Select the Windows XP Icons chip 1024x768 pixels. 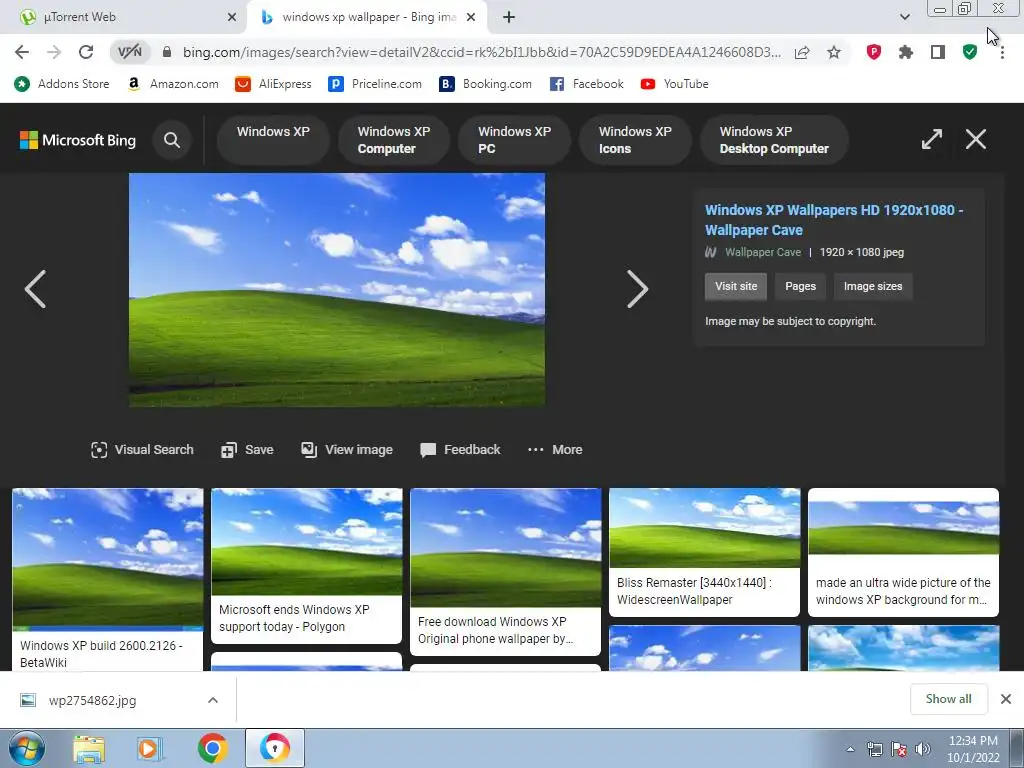pos(635,140)
